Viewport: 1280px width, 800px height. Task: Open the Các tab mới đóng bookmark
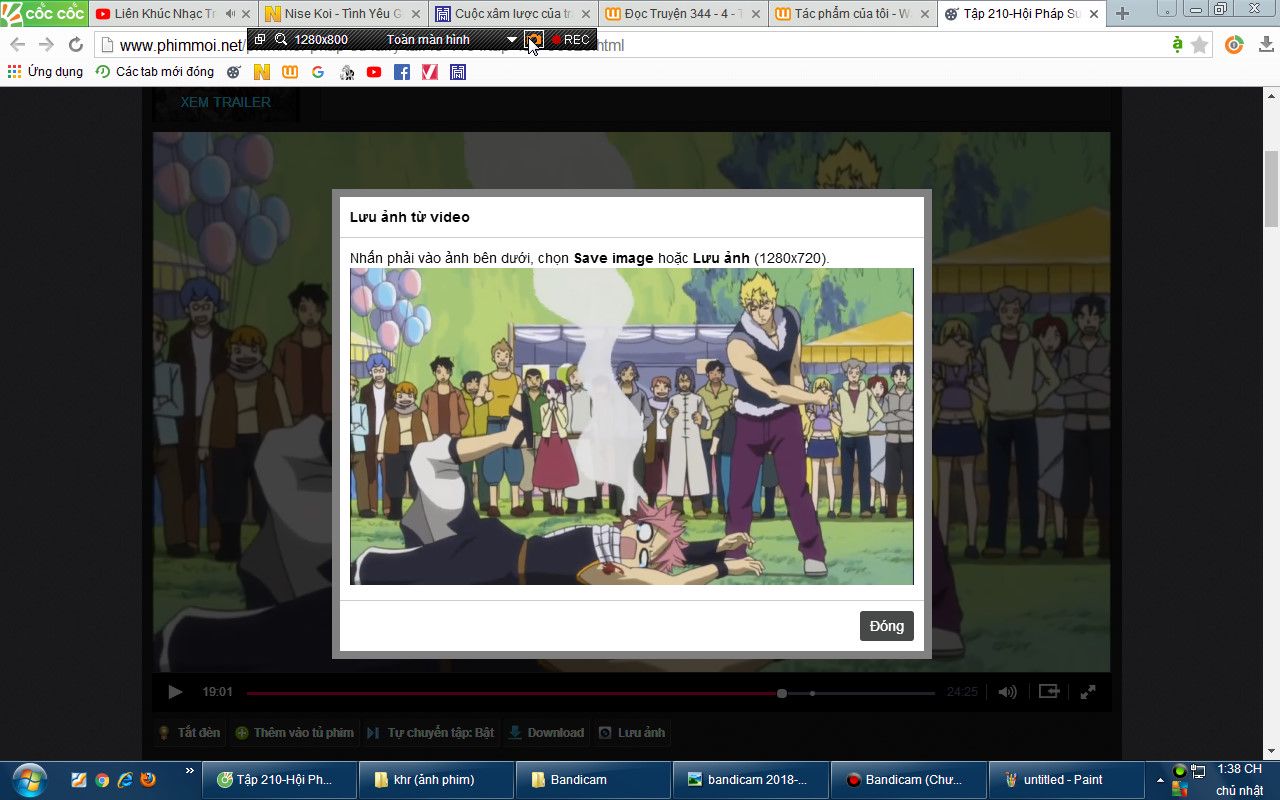(x=154, y=72)
